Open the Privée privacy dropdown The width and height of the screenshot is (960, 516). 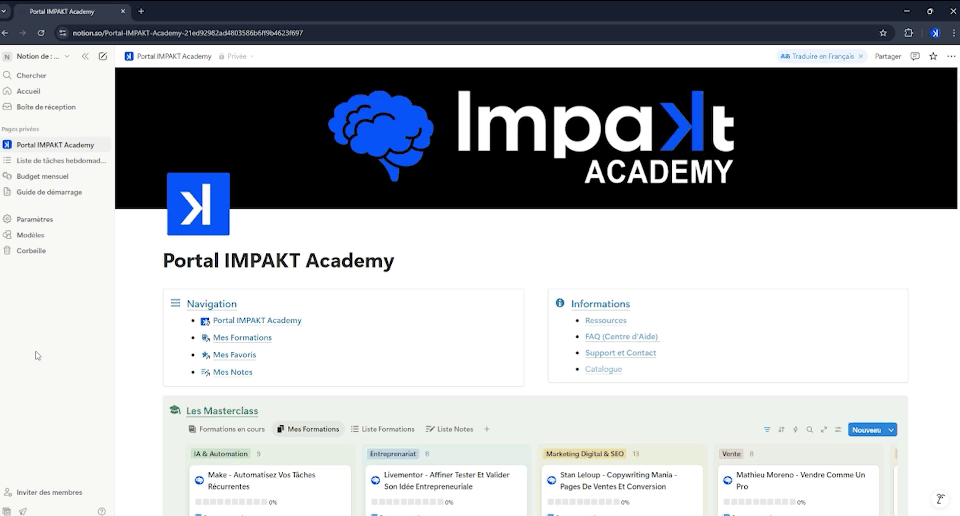pos(236,56)
